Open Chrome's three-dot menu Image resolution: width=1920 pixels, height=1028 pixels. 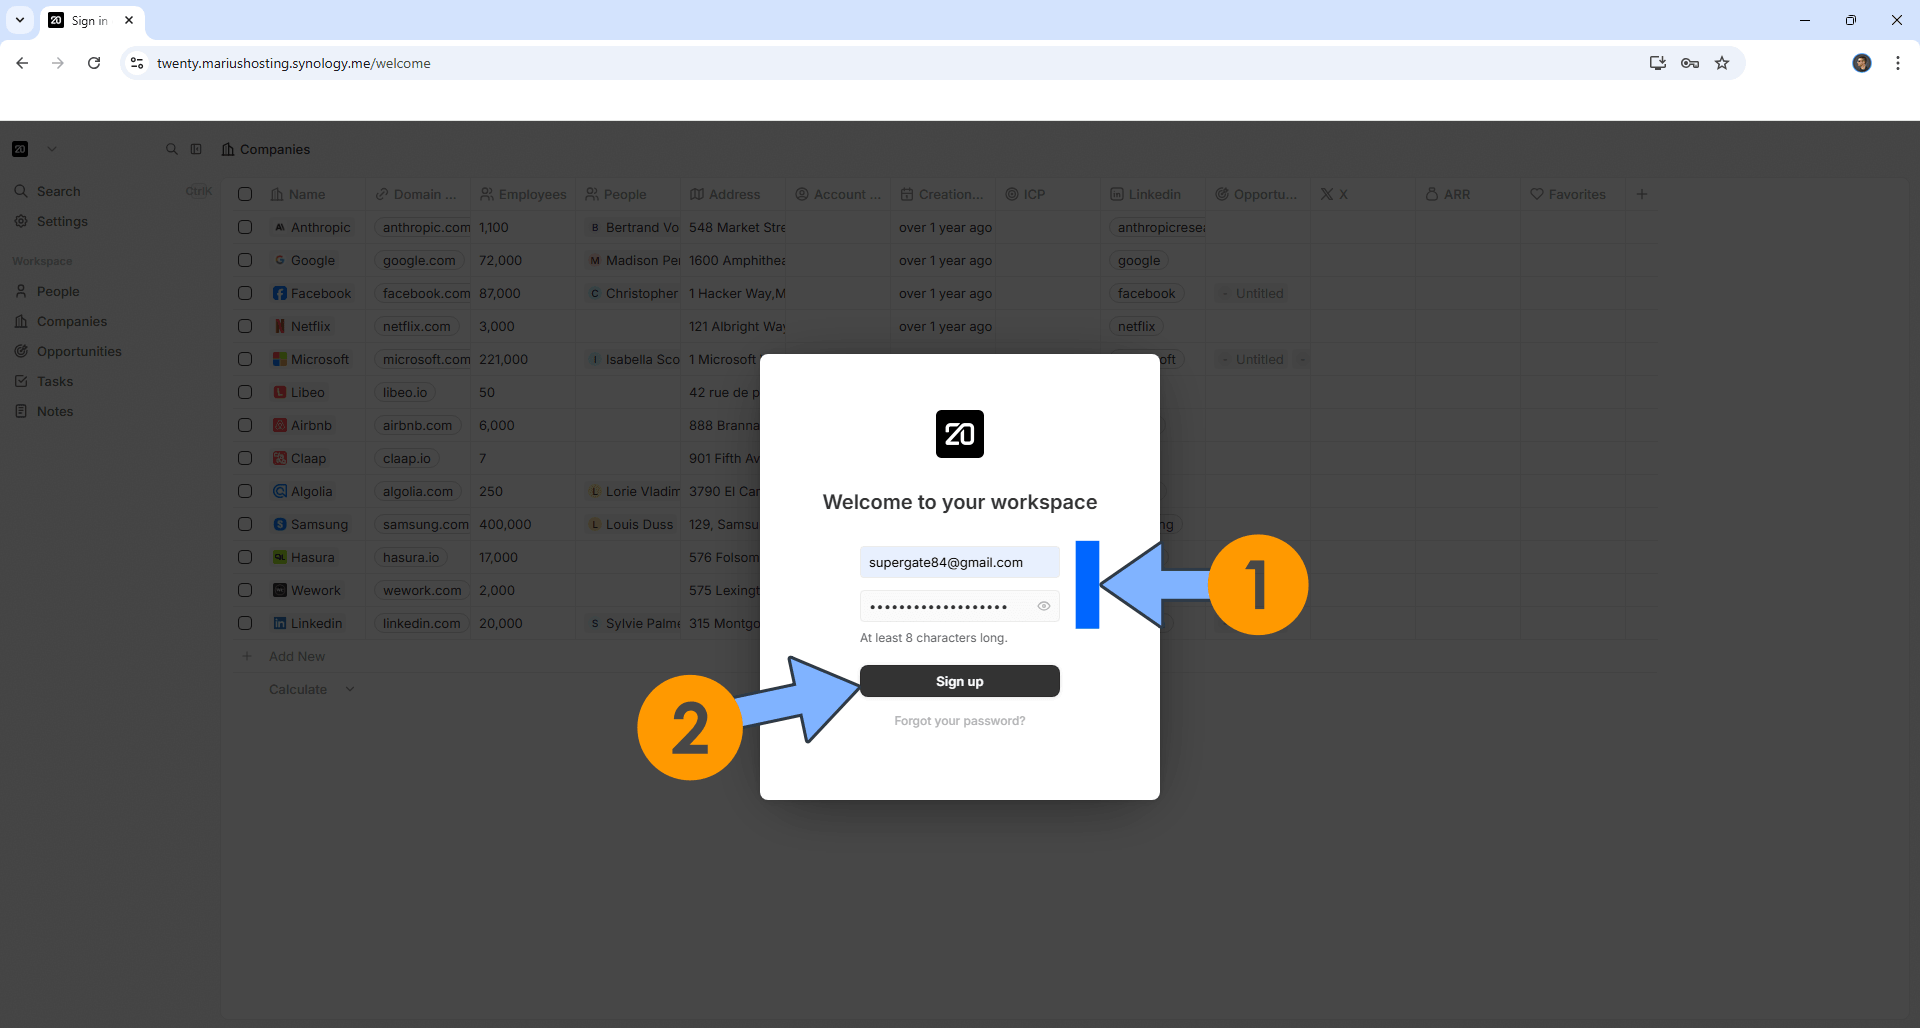coord(1897,63)
